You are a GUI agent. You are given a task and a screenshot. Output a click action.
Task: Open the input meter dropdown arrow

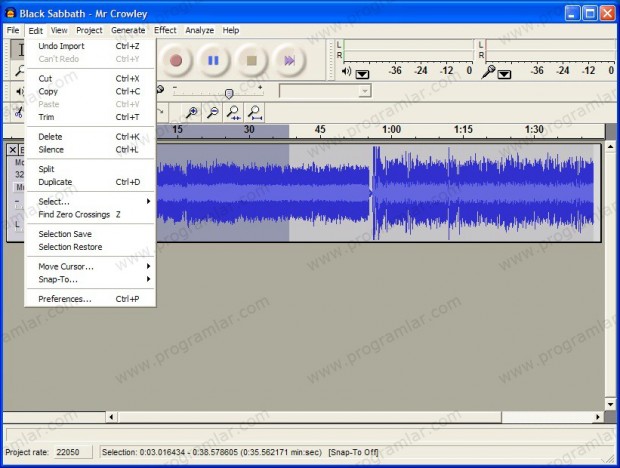[504, 74]
